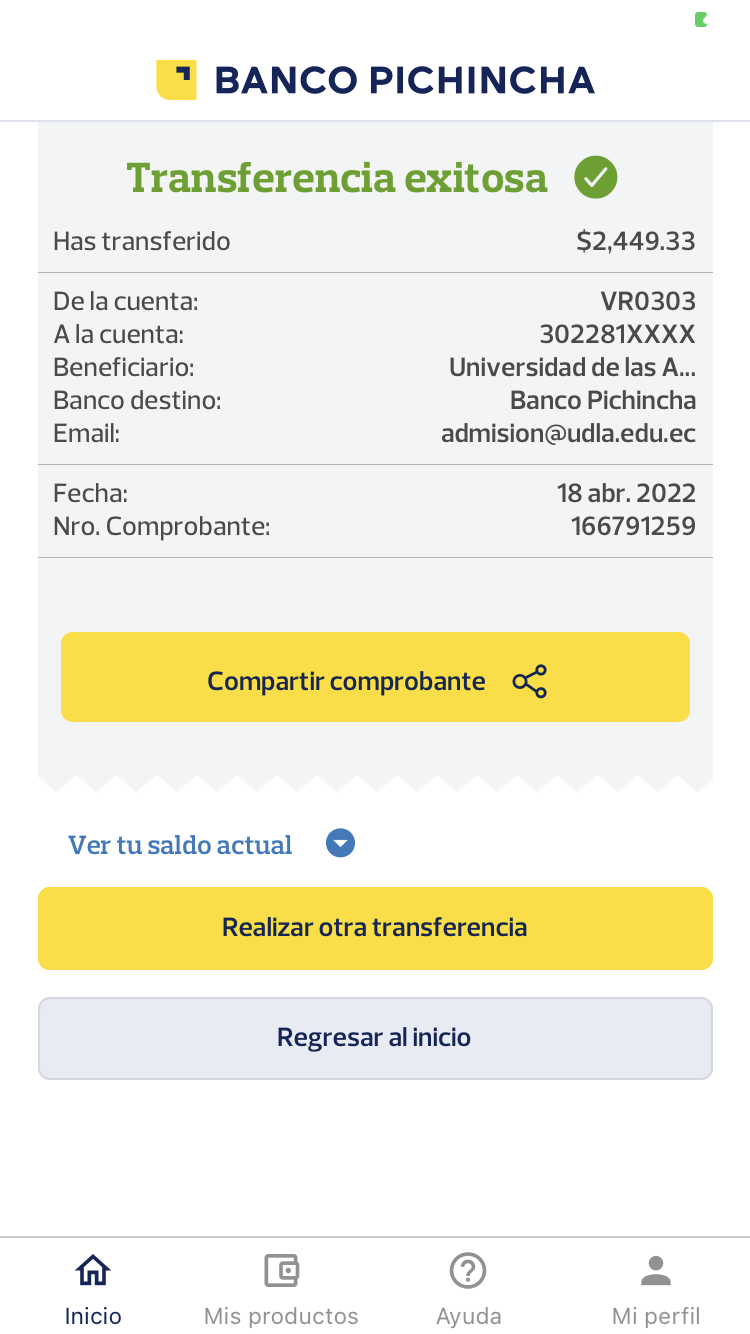Tap the comprobante number 166791259
Viewport: 750px width, 1334px height.
633,526
